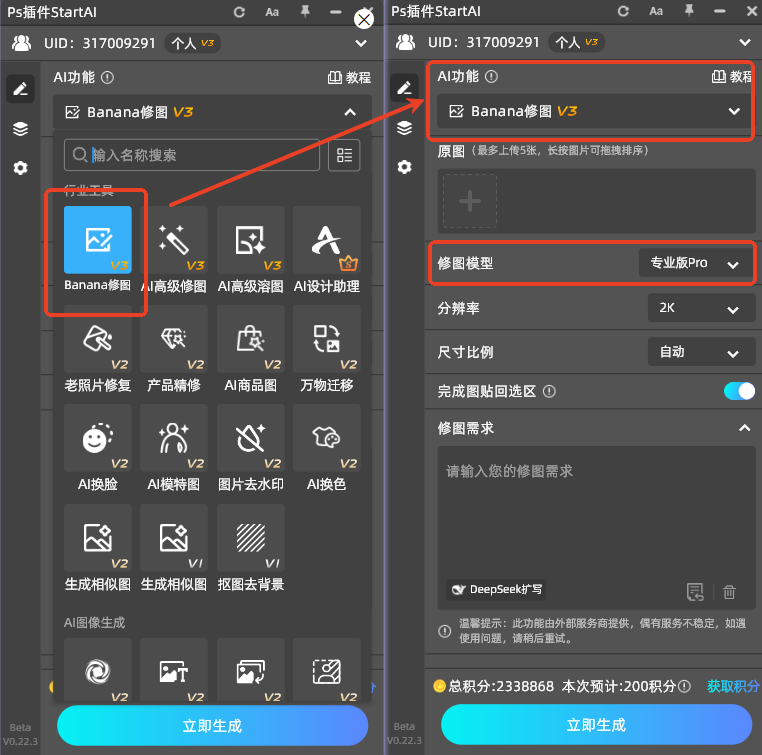The width and height of the screenshot is (762, 755).
Task: Open AI商品图 tool
Action: click(251, 339)
